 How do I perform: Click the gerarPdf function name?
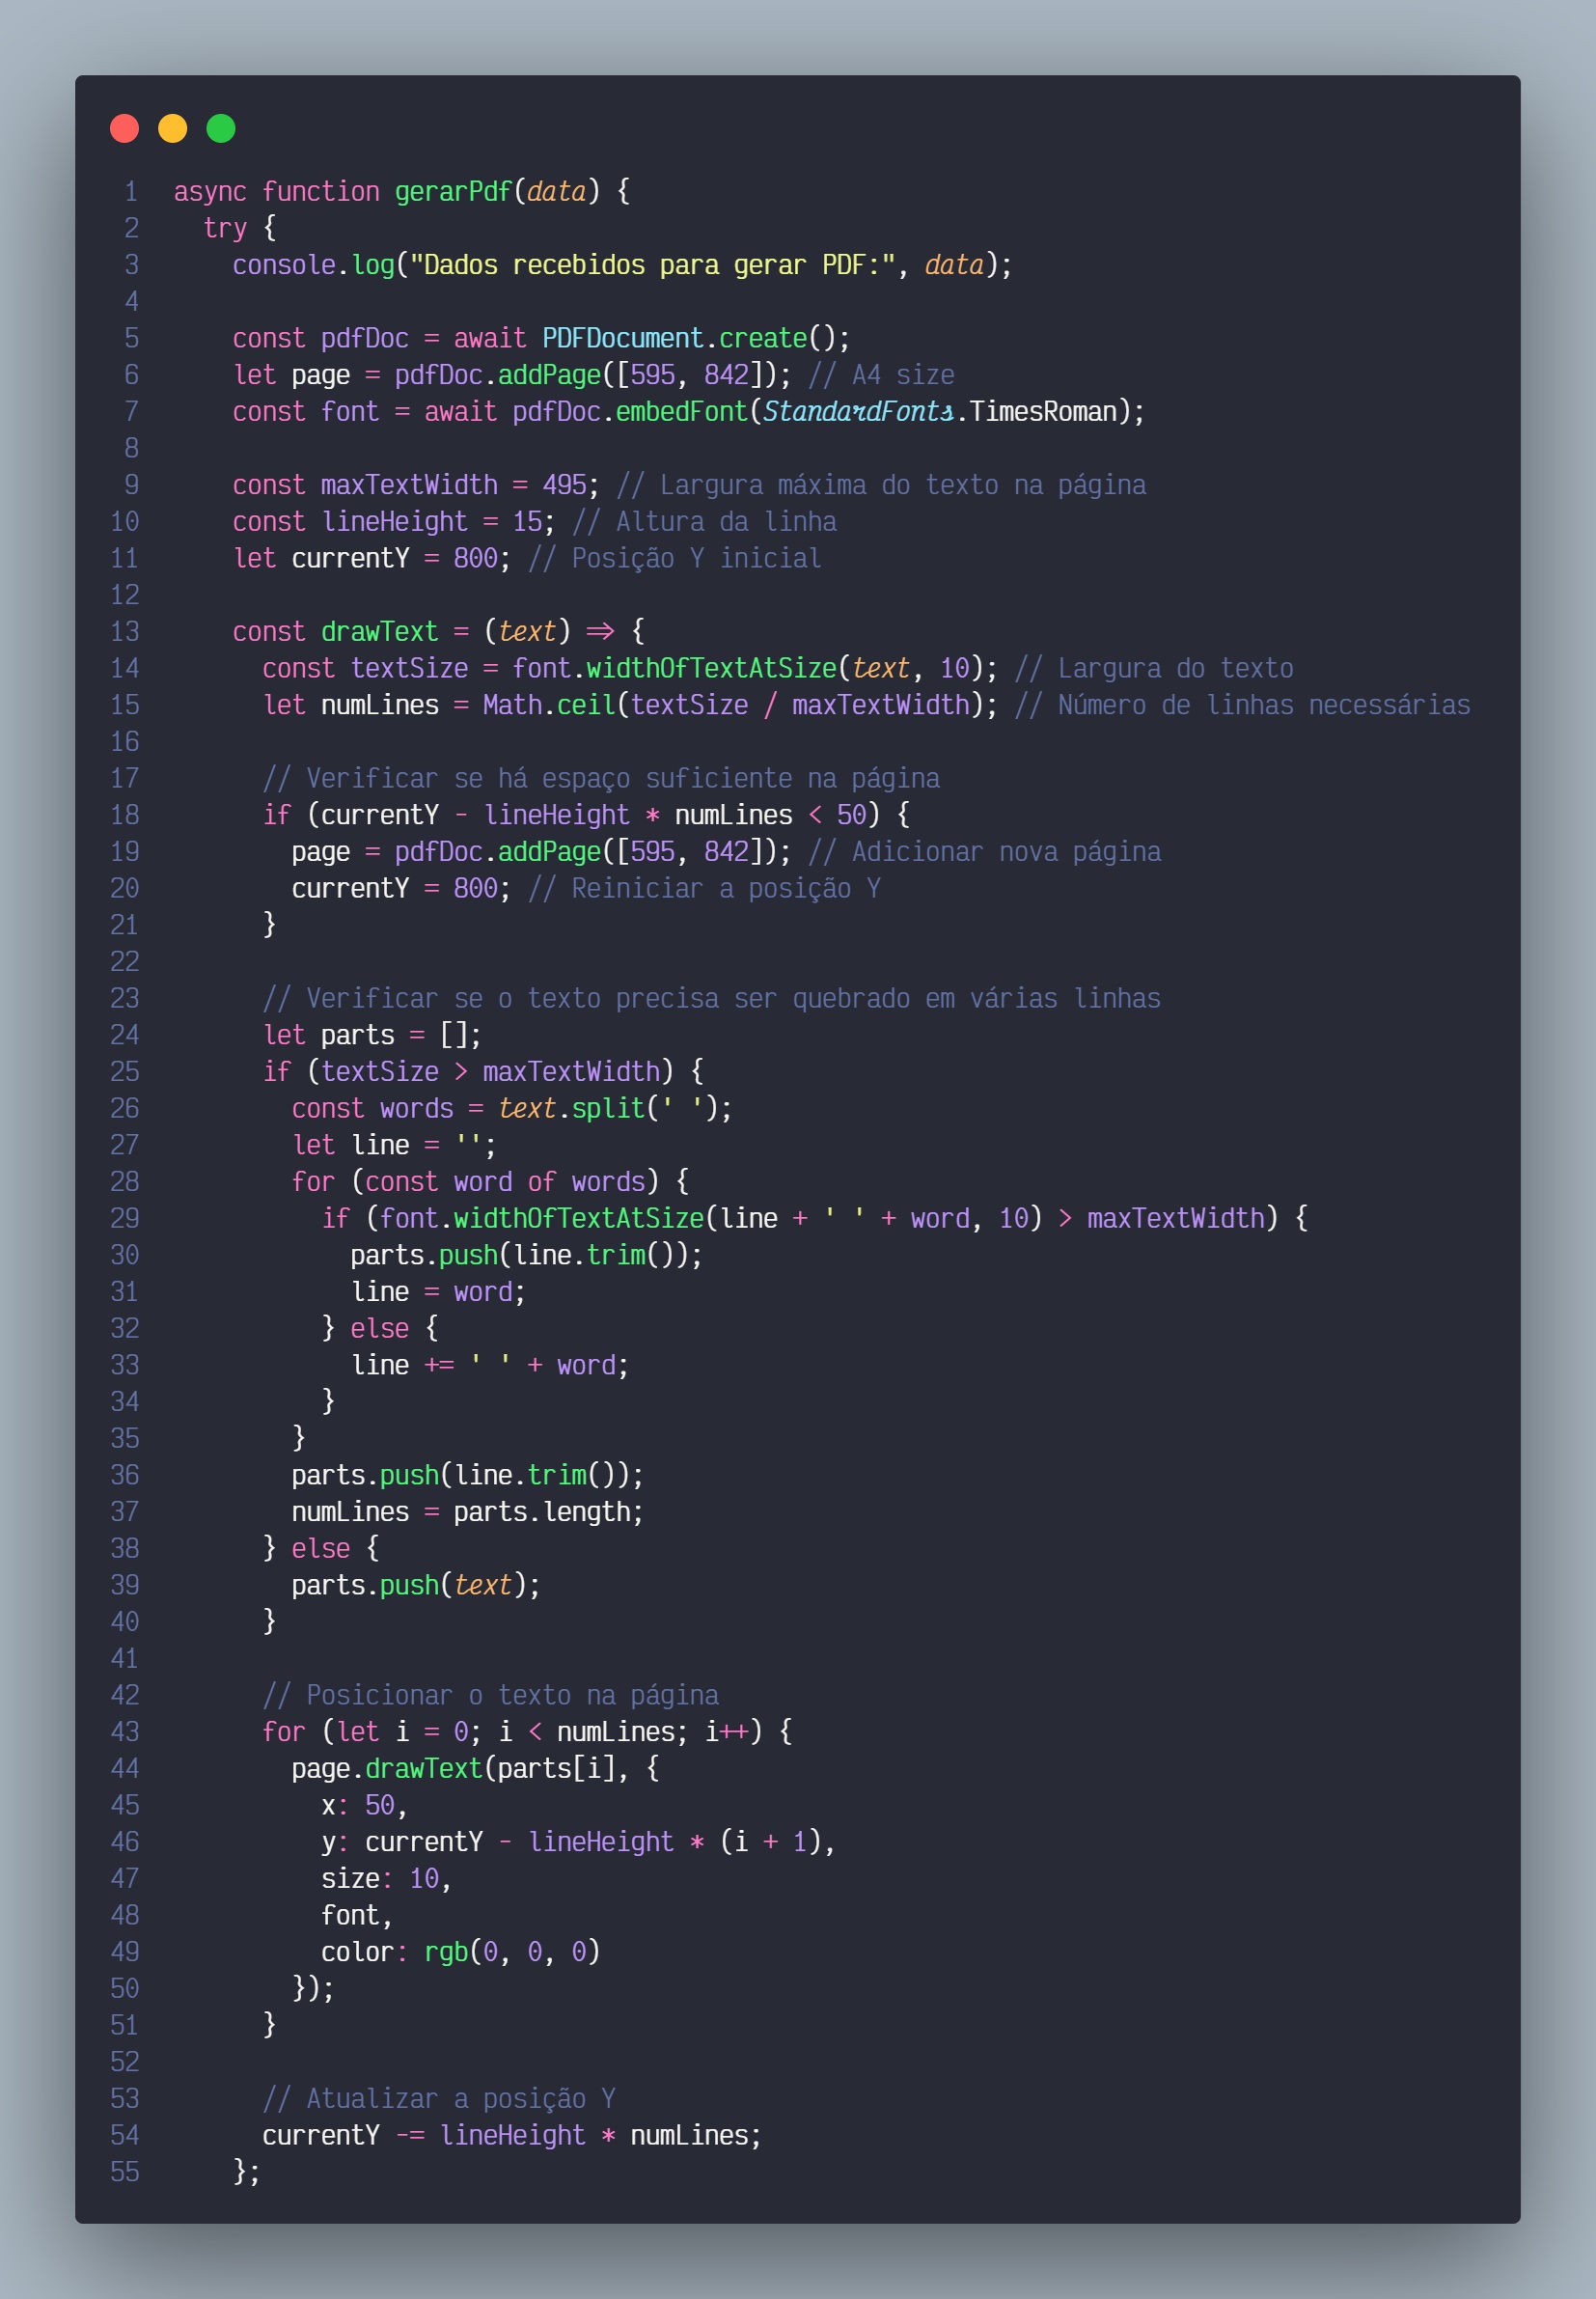coord(452,191)
